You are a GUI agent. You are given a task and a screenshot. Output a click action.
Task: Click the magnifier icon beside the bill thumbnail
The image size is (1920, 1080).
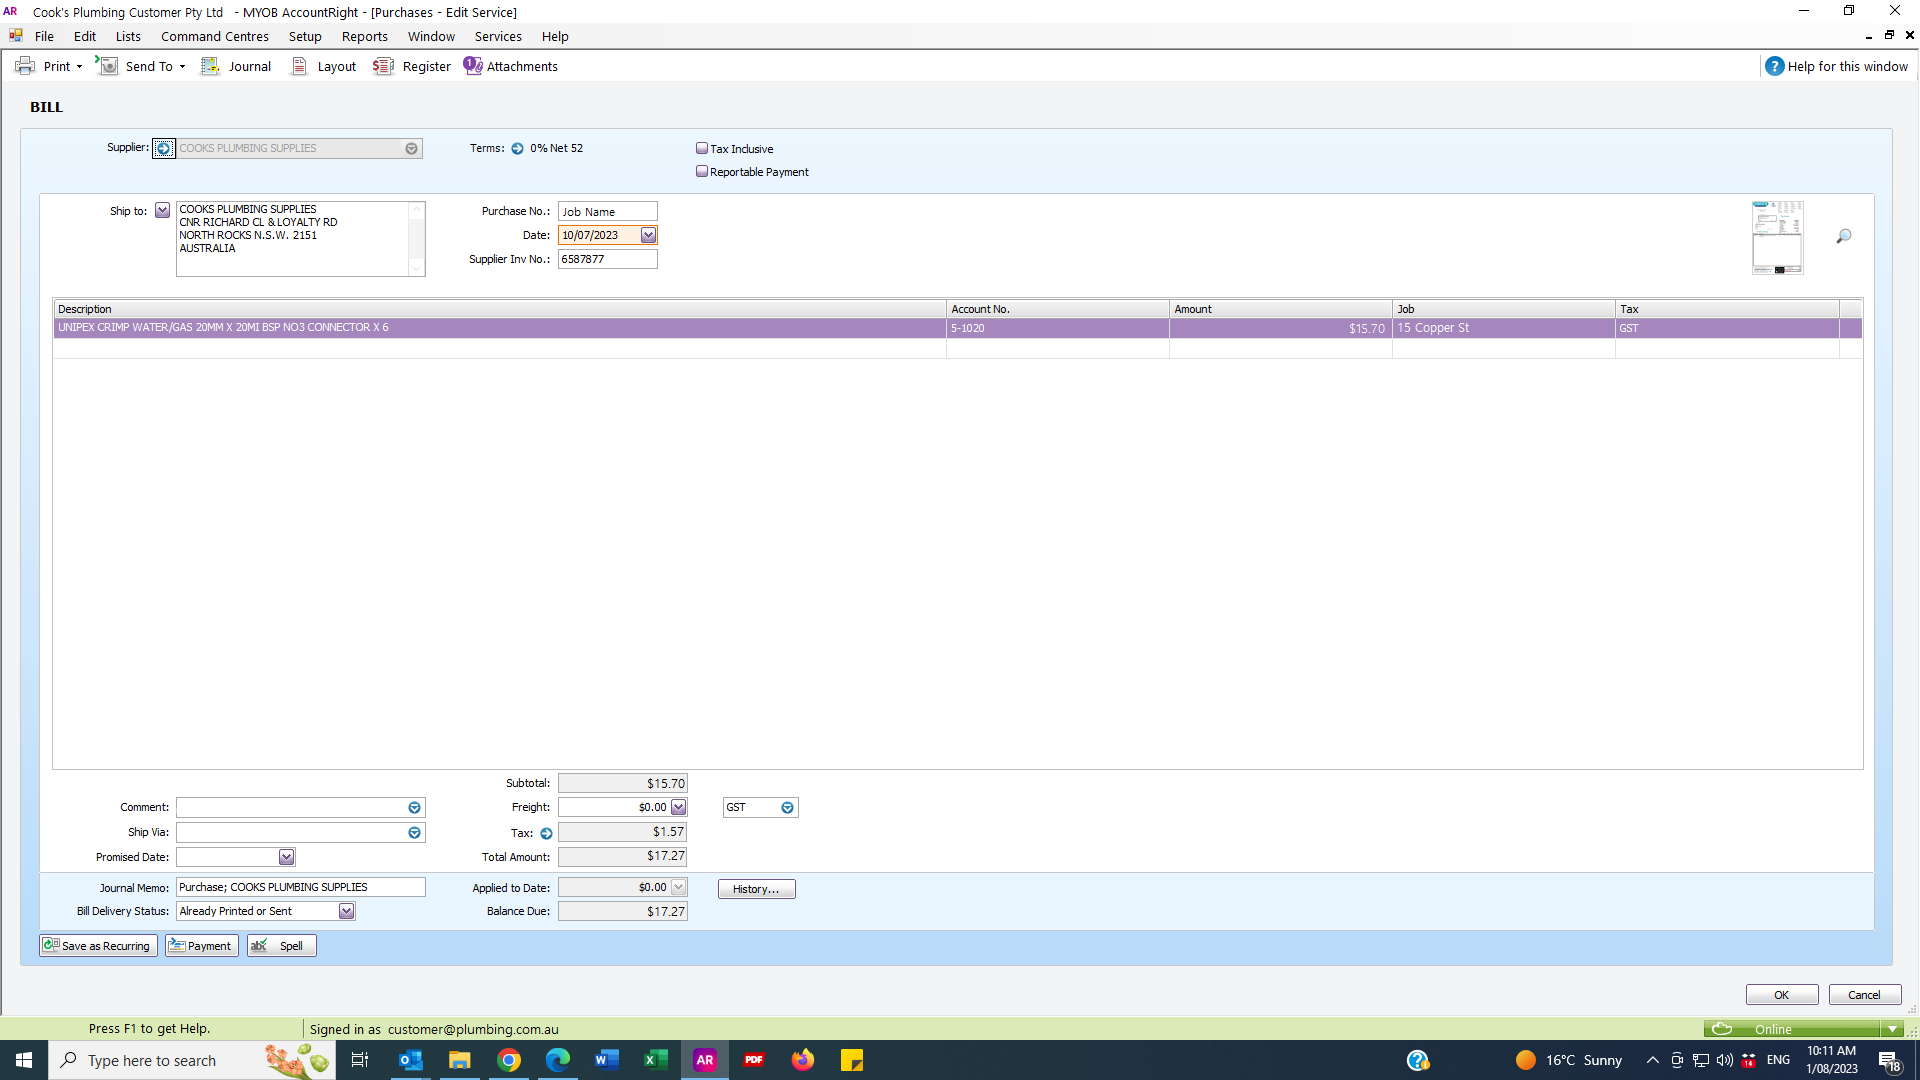click(1843, 237)
